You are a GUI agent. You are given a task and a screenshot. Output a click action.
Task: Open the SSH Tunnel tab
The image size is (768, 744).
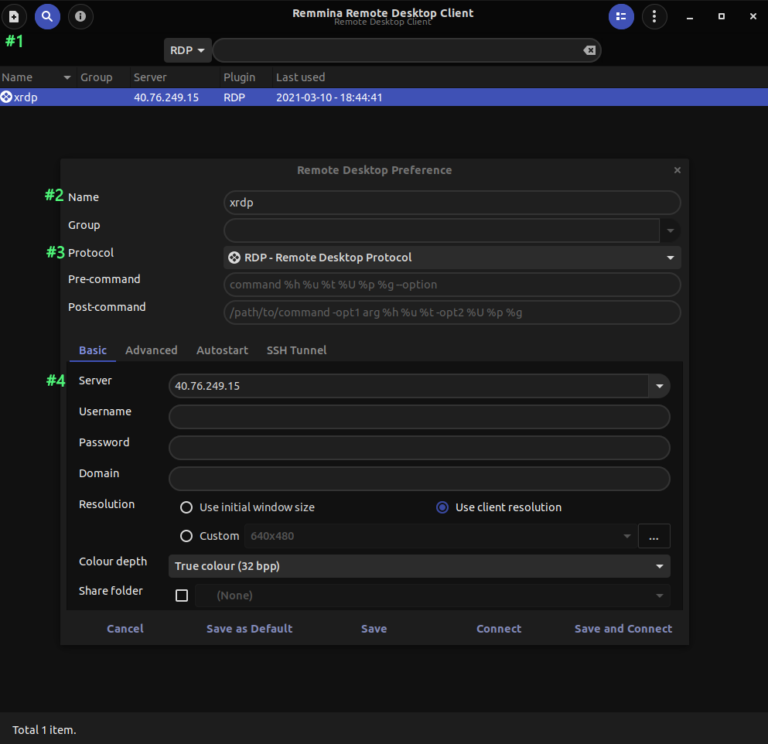click(x=296, y=350)
